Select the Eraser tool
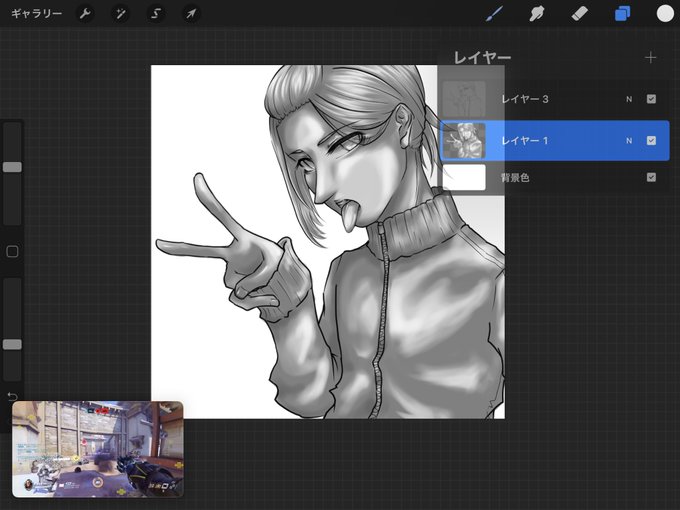 click(x=579, y=14)
